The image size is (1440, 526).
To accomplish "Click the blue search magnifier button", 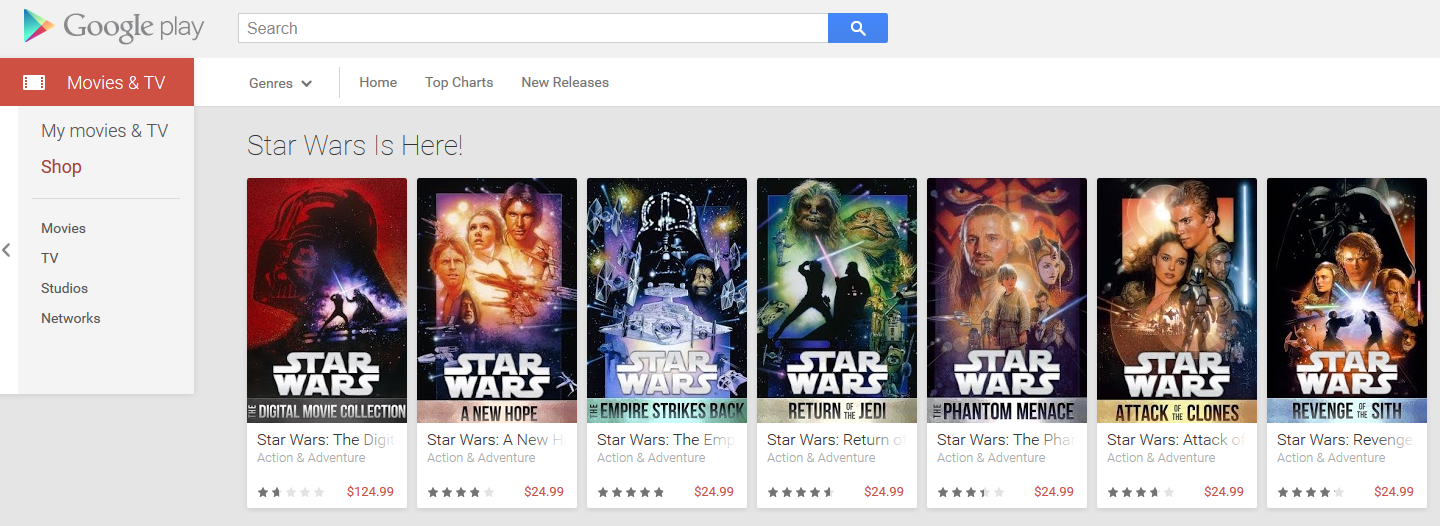I will pos(857,28).
